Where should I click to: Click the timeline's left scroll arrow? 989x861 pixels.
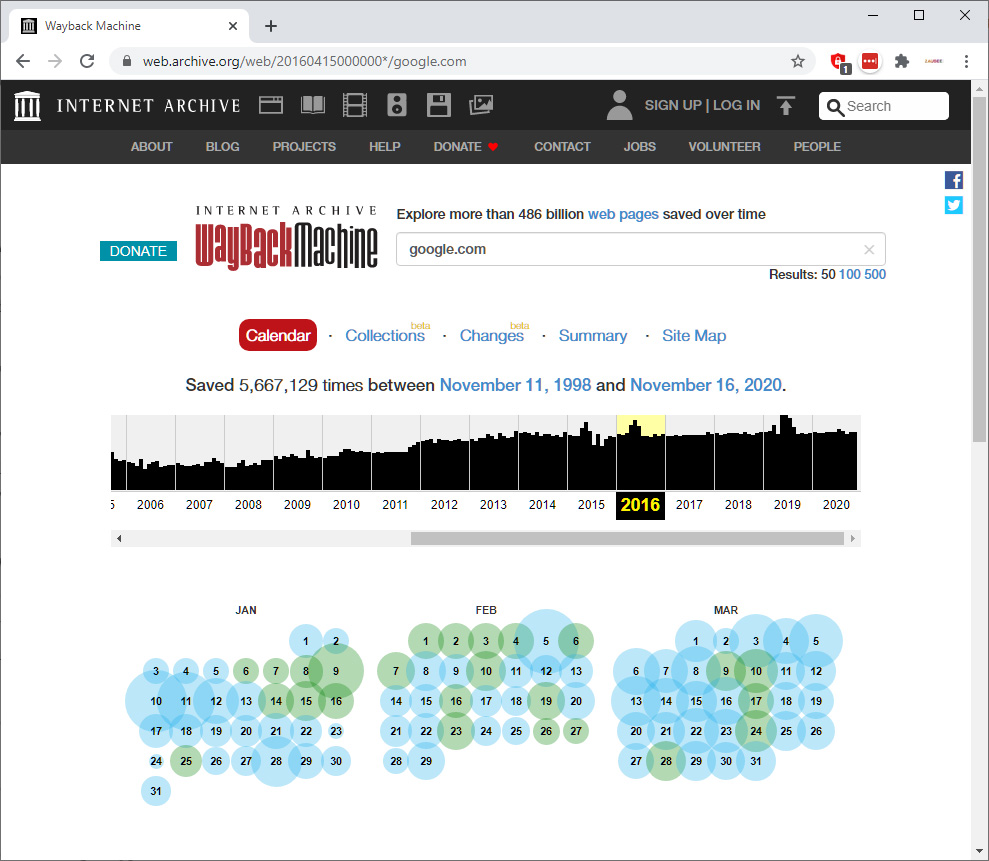click(x=119, y=539)
